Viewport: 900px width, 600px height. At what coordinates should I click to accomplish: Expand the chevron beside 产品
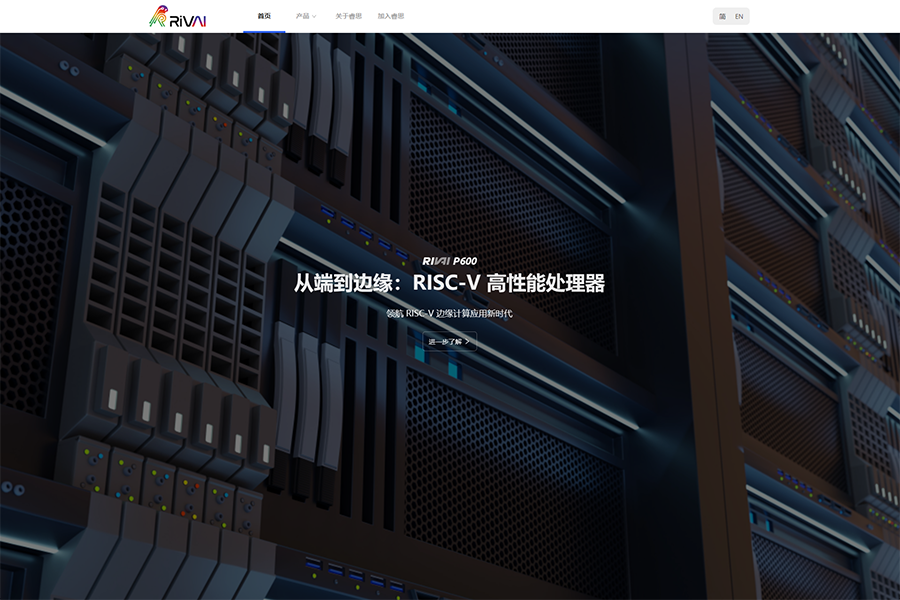pyautogui.click(x=314, y=17)
